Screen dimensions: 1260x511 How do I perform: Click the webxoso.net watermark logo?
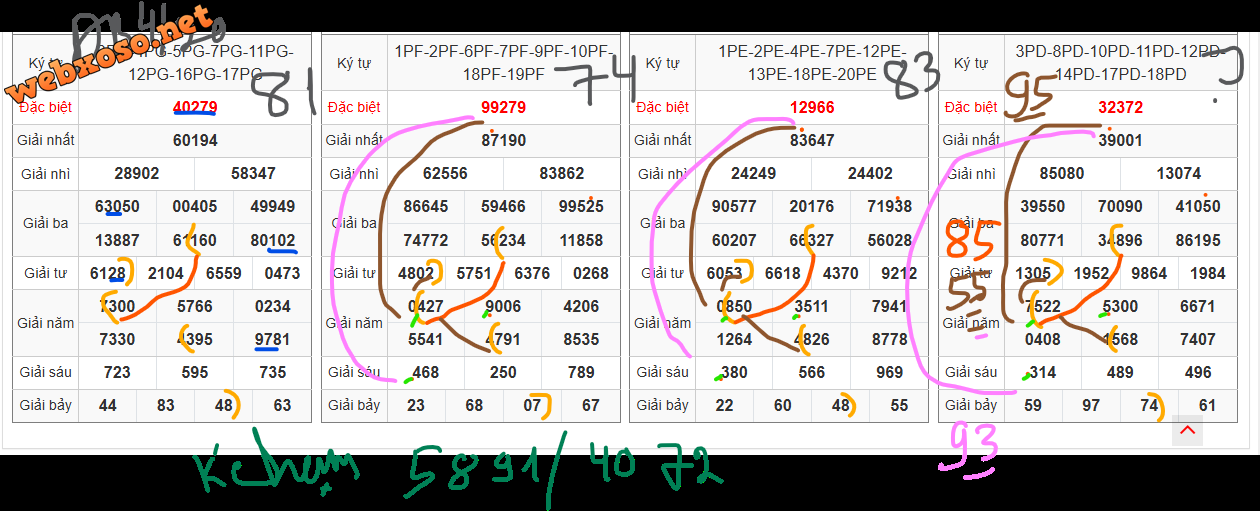110,55
